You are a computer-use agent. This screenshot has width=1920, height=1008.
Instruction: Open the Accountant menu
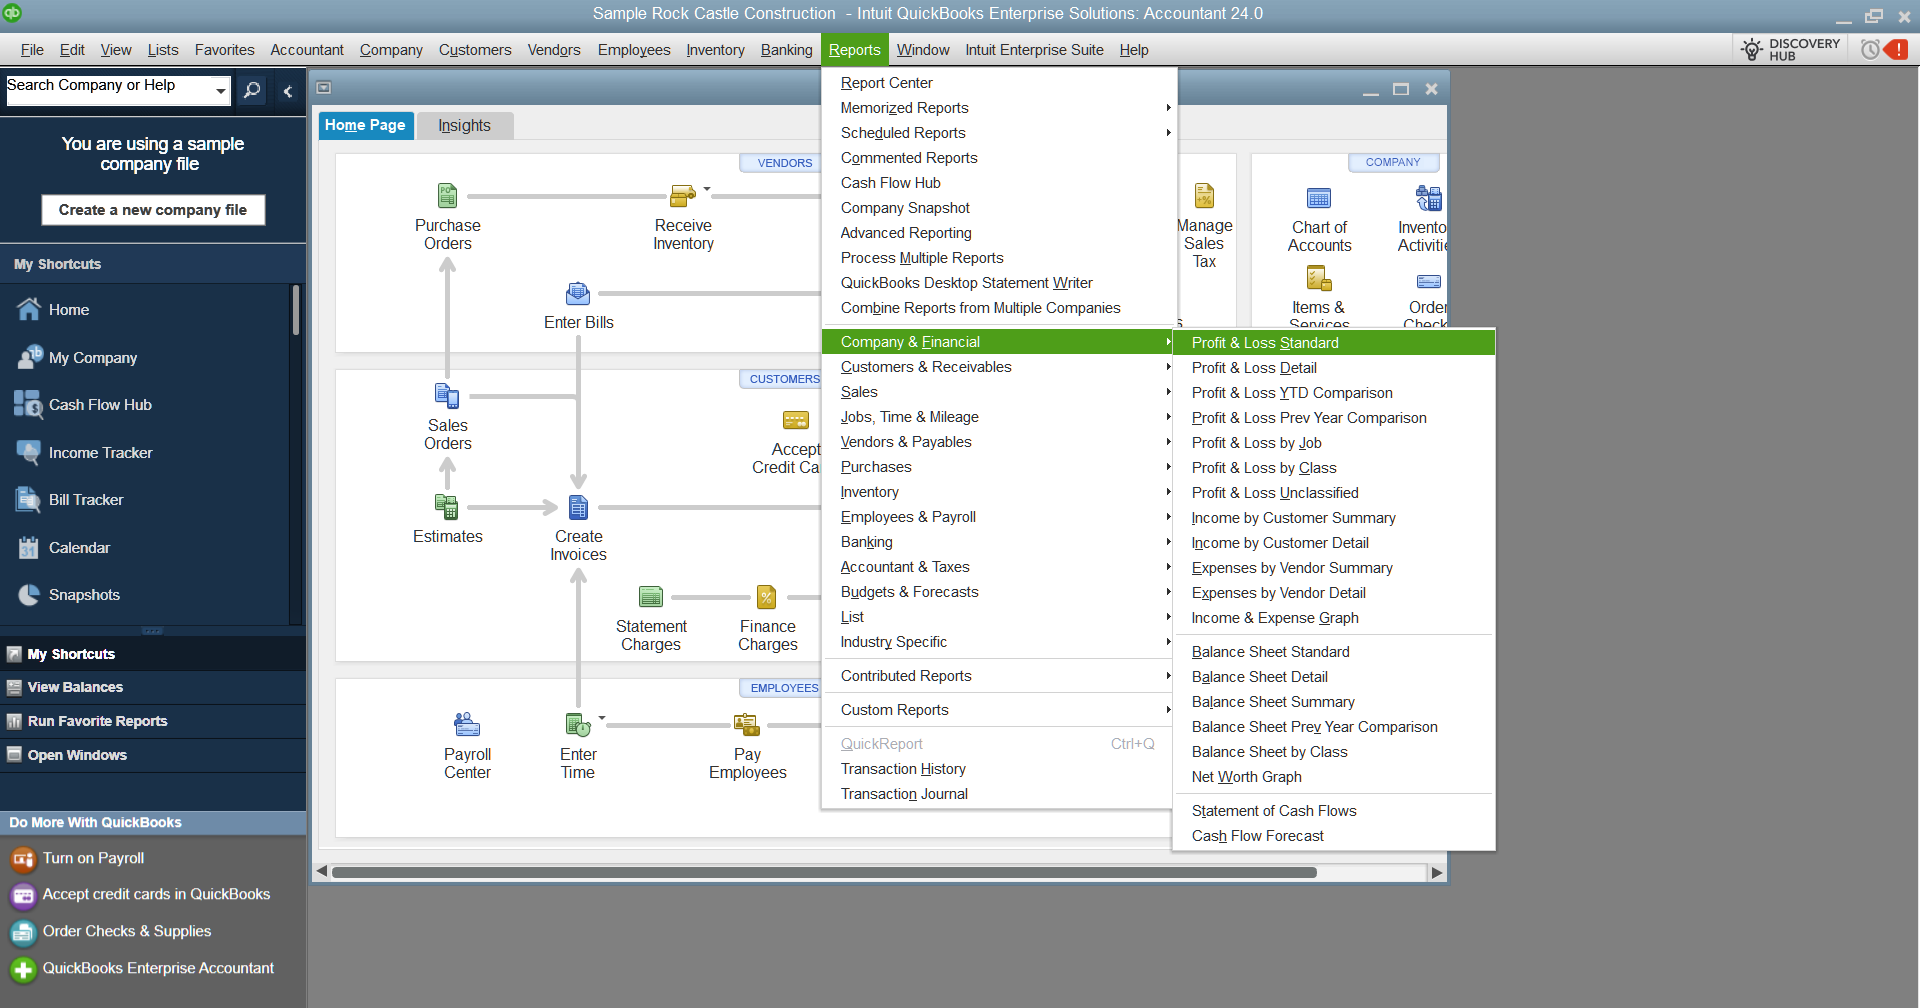(306, 50)
